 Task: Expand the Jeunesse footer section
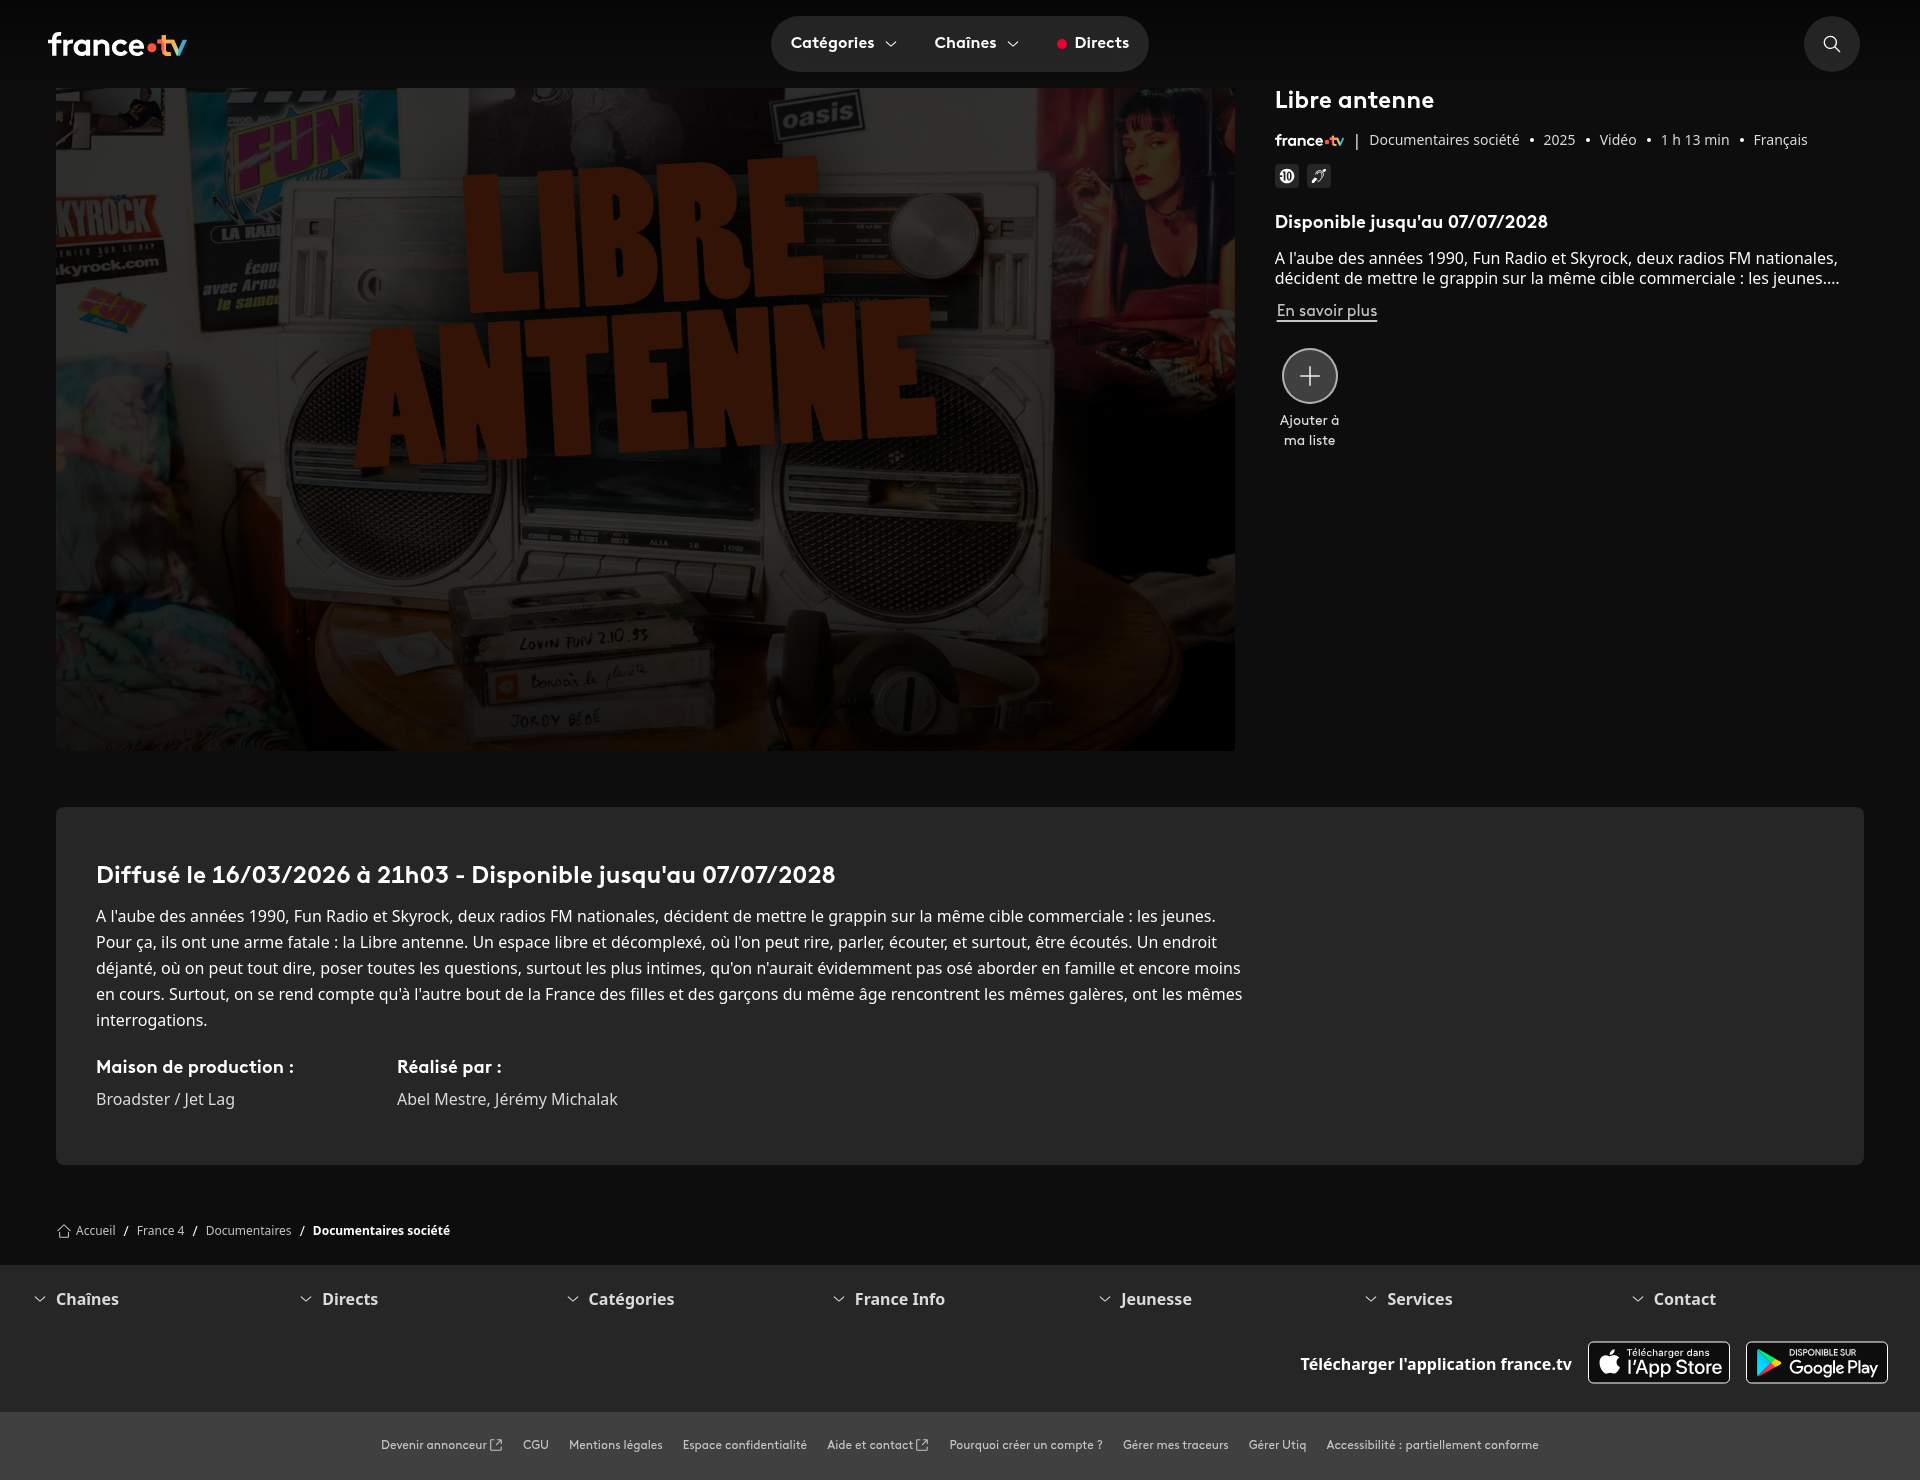1155,1299
